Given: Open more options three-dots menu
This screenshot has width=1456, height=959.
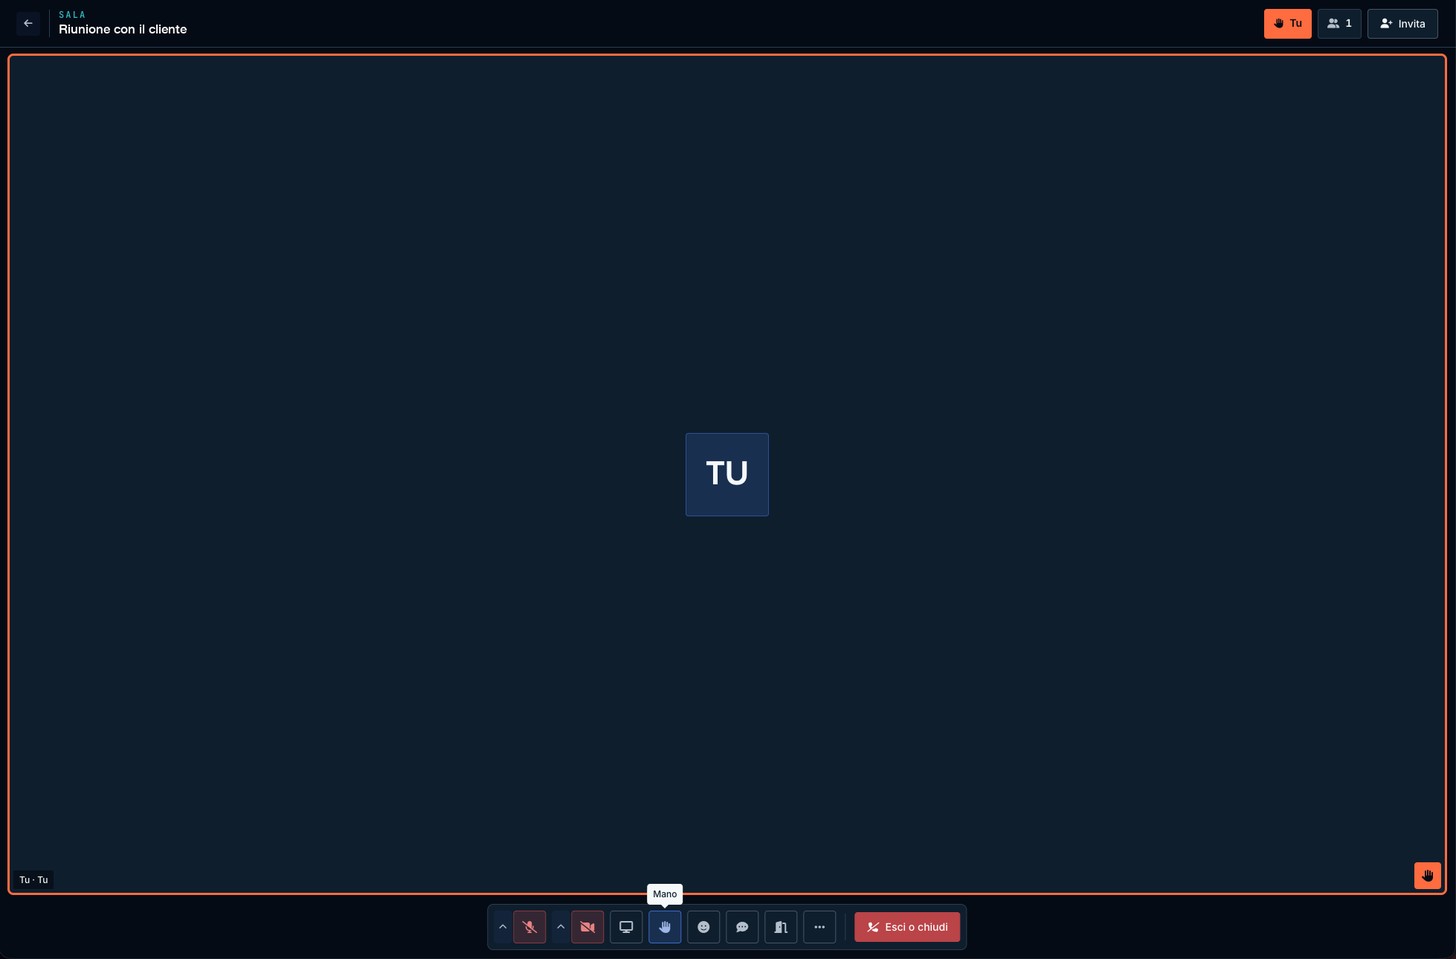Looking at the screenshot, I should (819, 927).
